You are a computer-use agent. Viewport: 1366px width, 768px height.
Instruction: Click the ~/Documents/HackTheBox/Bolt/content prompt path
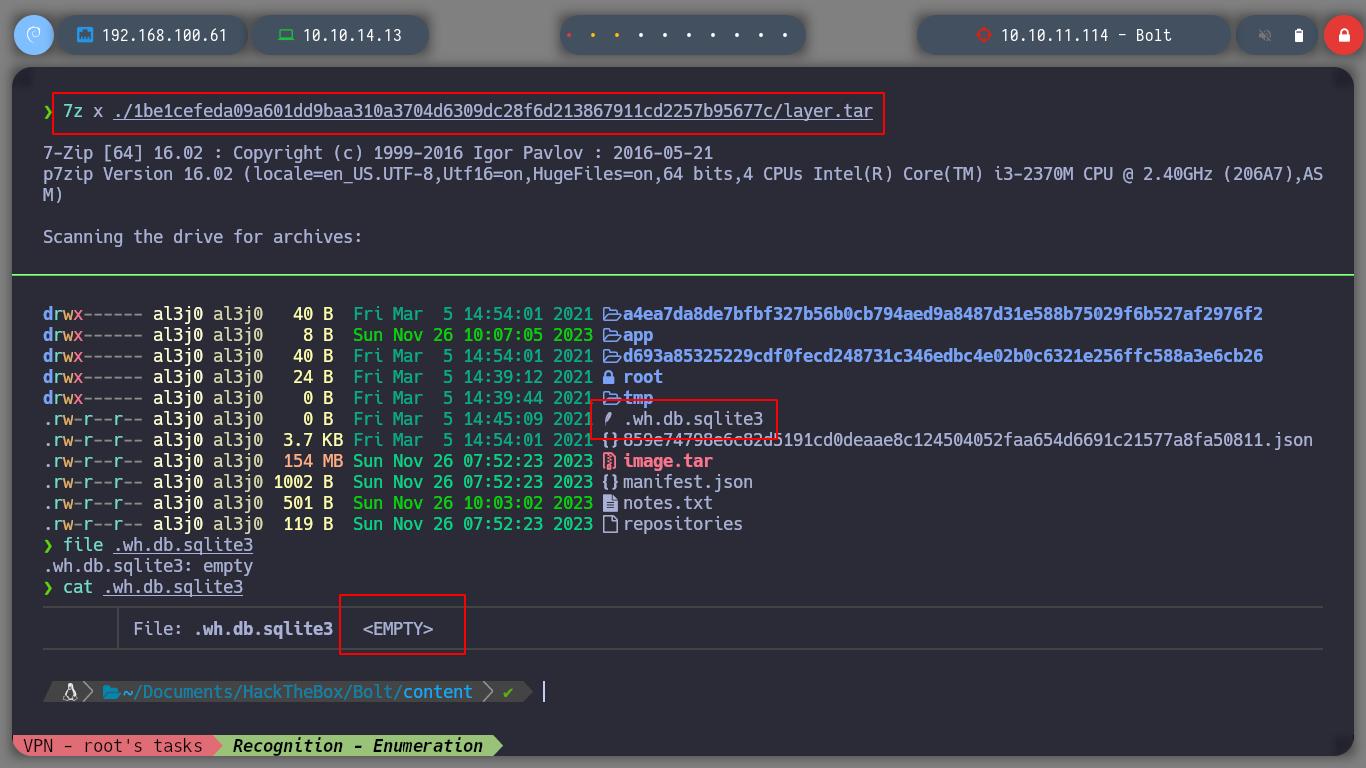pyautogui.click(x=298, y=692)
